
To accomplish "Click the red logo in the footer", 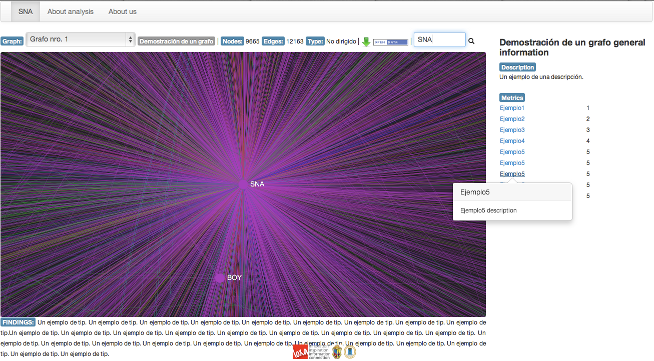I will pyautogui.click(x=300, y=352).
